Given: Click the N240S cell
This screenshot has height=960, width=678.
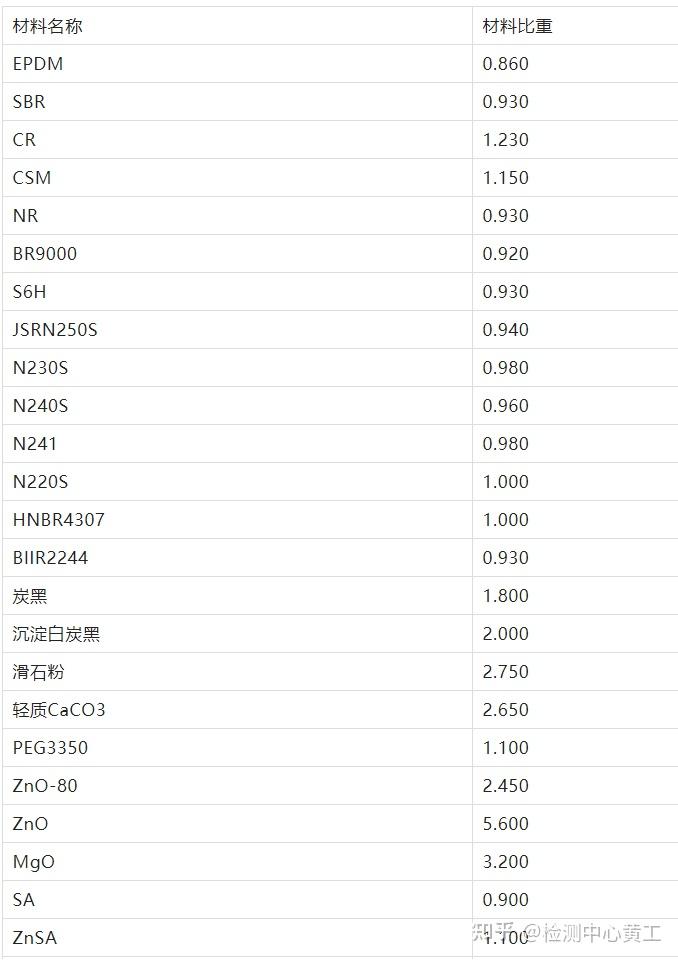Looking at the screenshot, I should coord(40,406).
